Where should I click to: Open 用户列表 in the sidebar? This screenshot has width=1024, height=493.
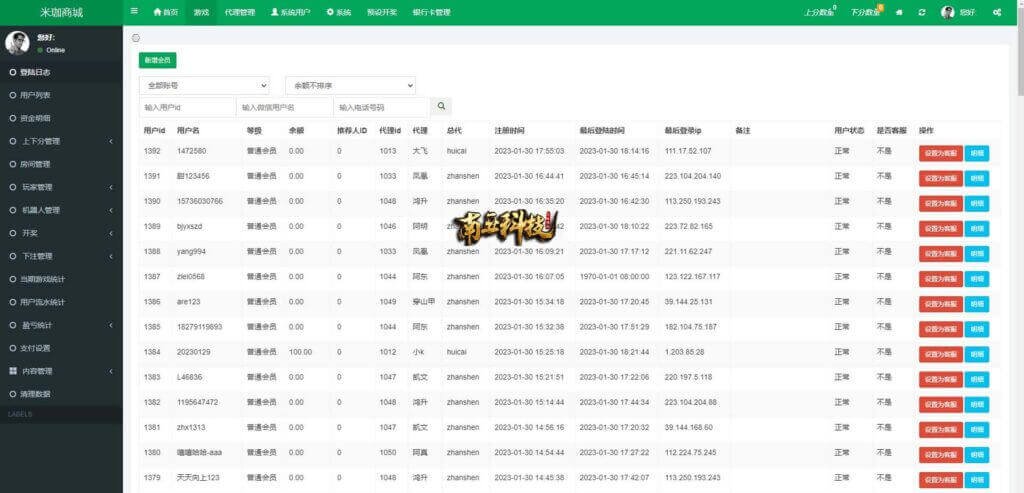[36, 95]
